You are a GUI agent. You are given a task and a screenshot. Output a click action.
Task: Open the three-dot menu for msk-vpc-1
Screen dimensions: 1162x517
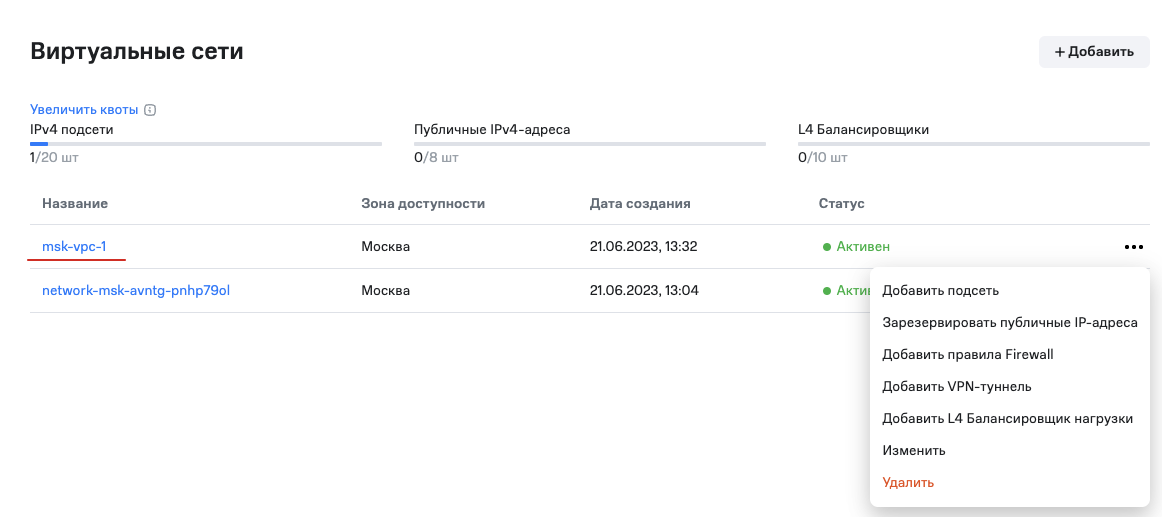pyautogui.click(x=1132, y=246)
